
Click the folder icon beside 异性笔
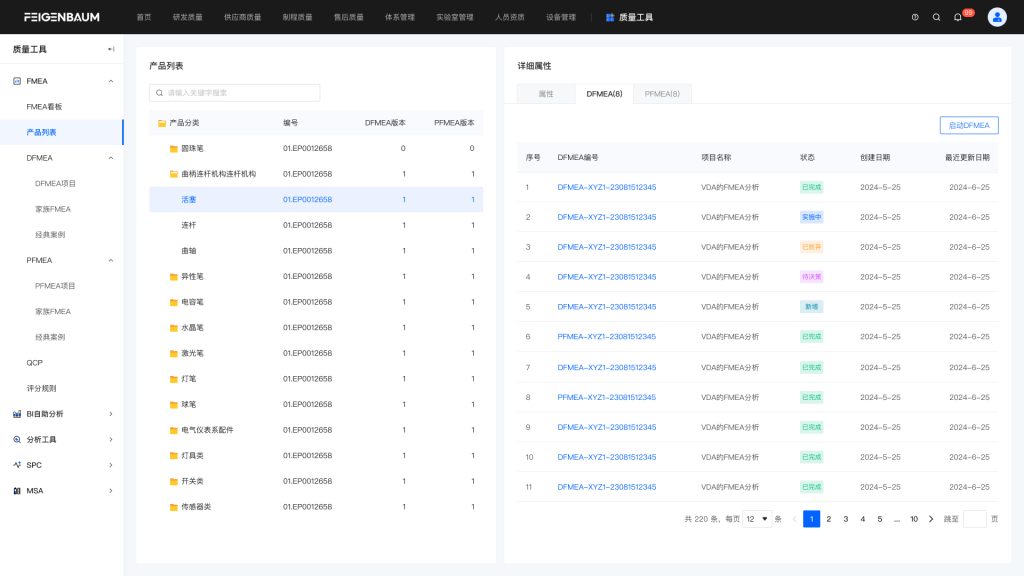click(x=174, y=277)
